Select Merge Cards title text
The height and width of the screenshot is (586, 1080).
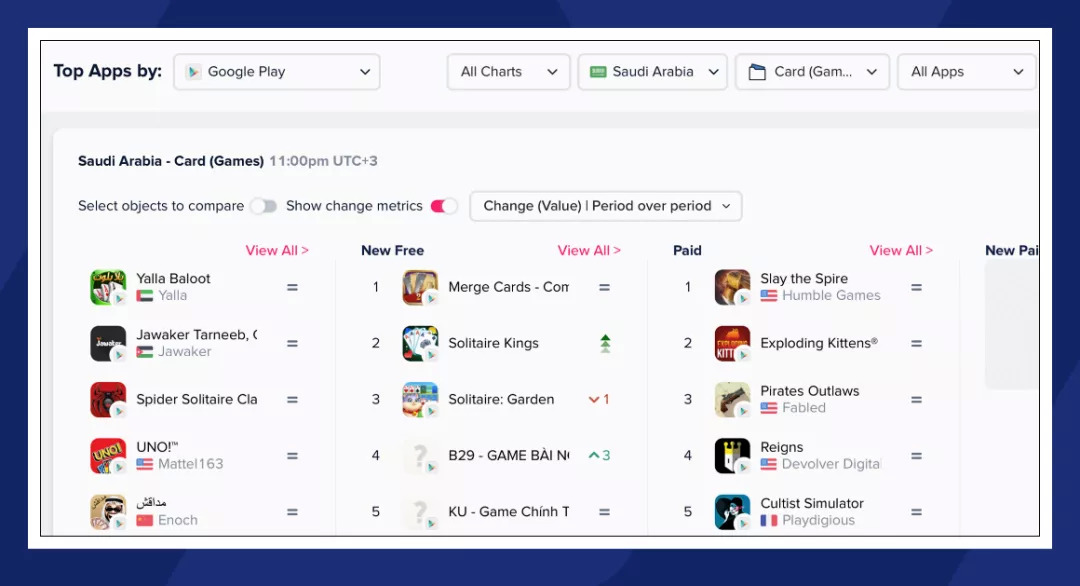point(508,287)
